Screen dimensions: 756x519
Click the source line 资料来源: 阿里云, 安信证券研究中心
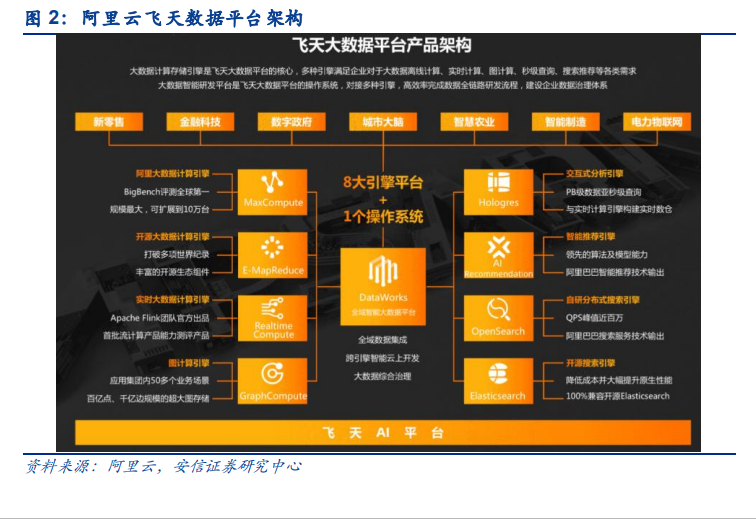pos(163,466)
